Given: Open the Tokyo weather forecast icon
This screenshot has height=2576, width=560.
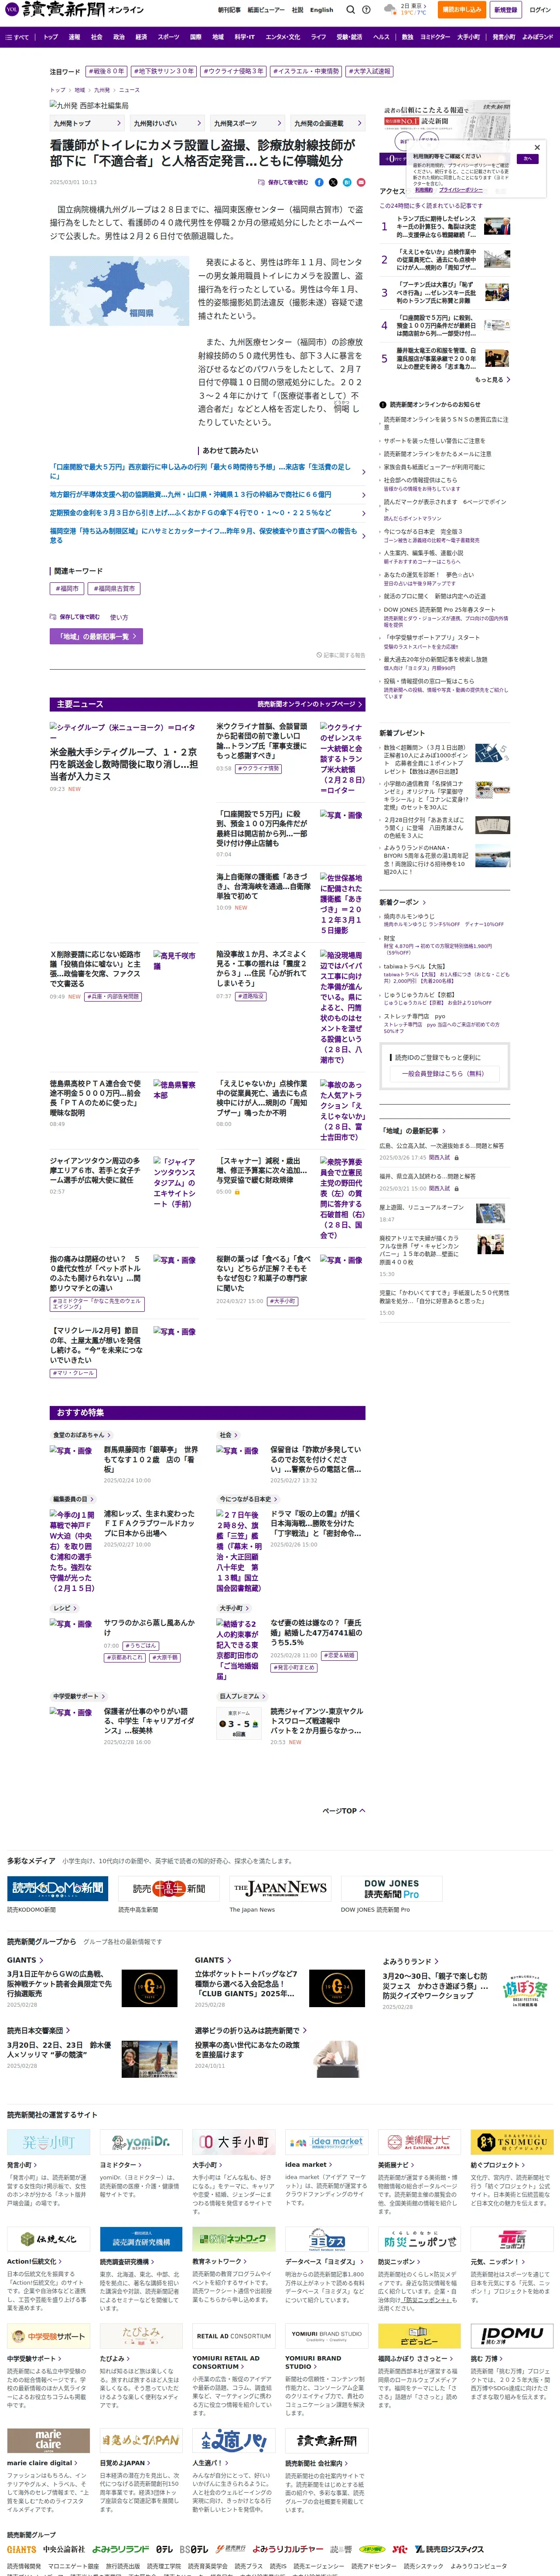Looking at the screenshot, I should (389, 10).
